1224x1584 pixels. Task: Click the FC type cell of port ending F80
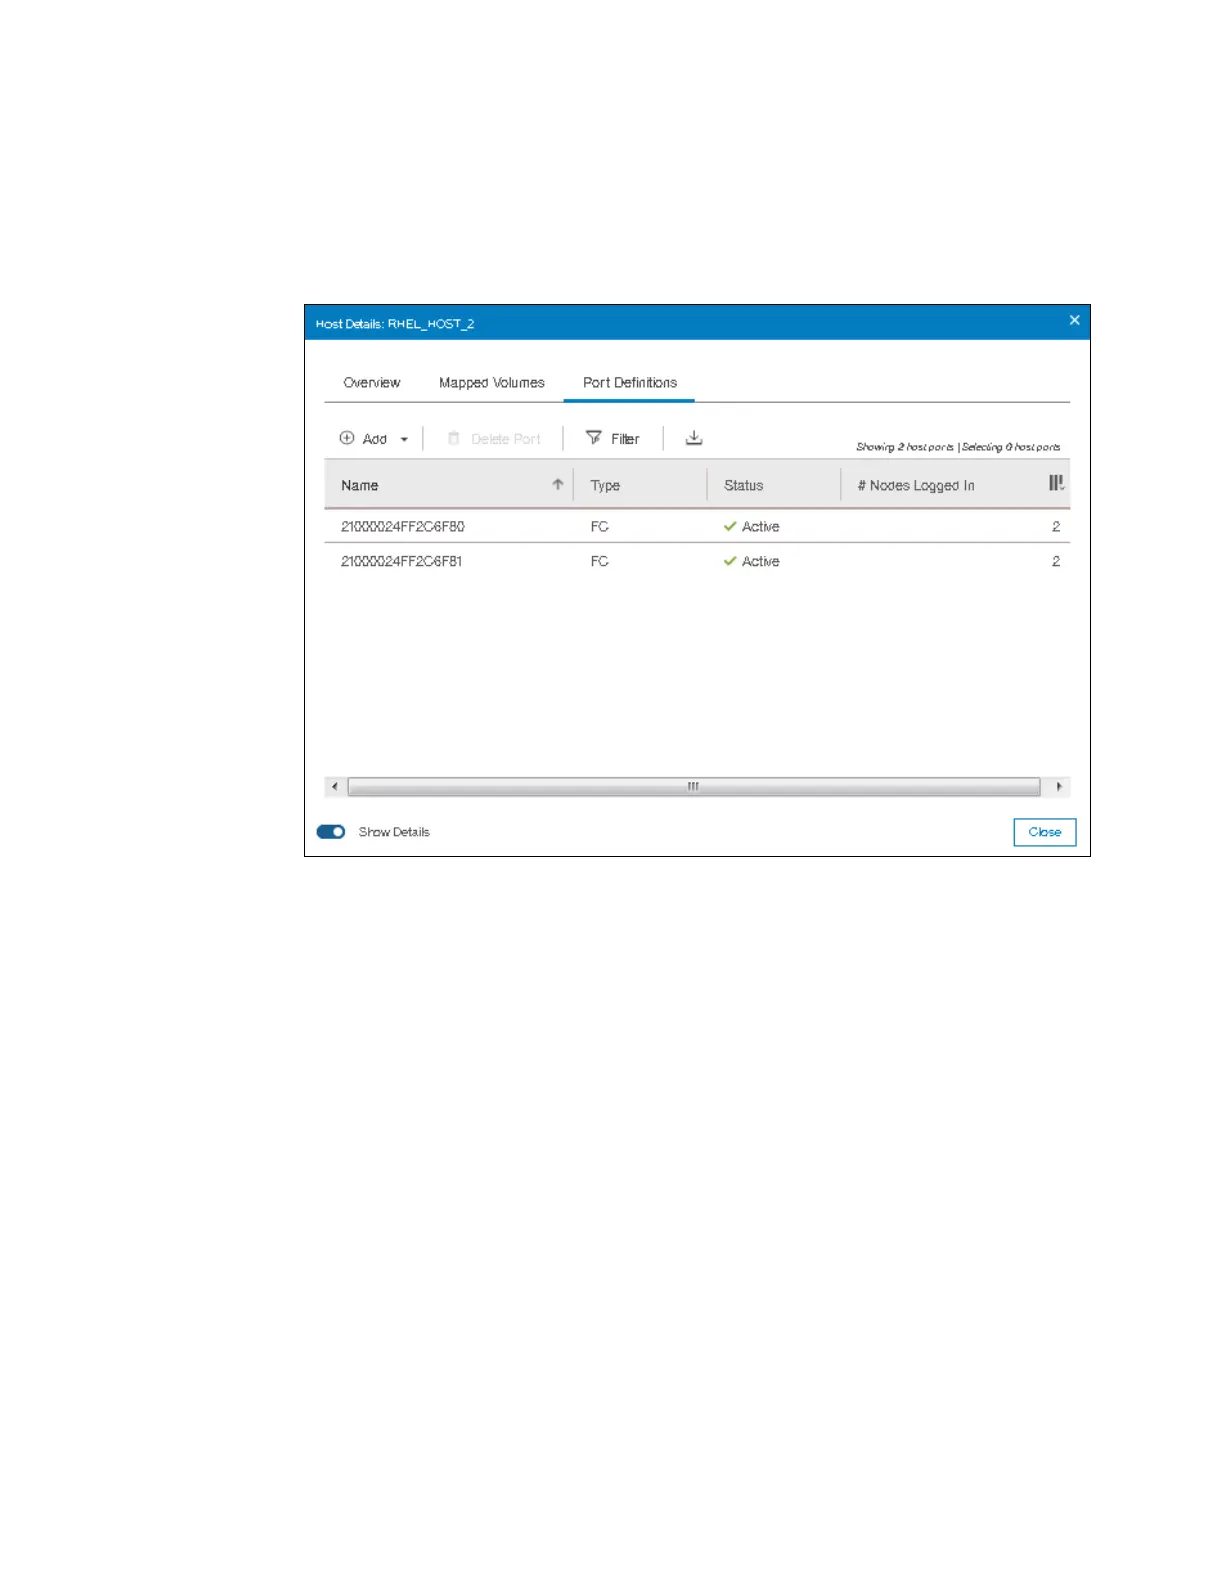coord(600,527)
